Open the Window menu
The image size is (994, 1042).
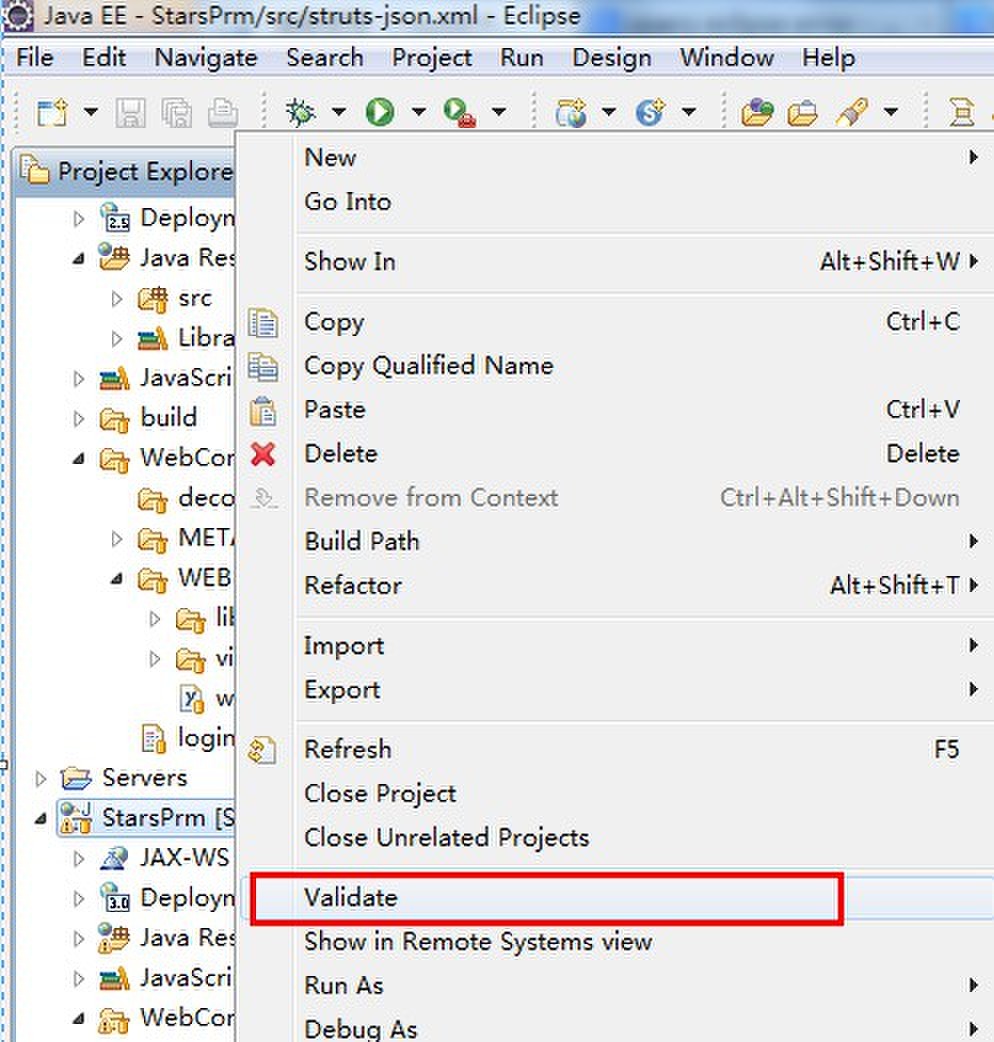(727, 58)
